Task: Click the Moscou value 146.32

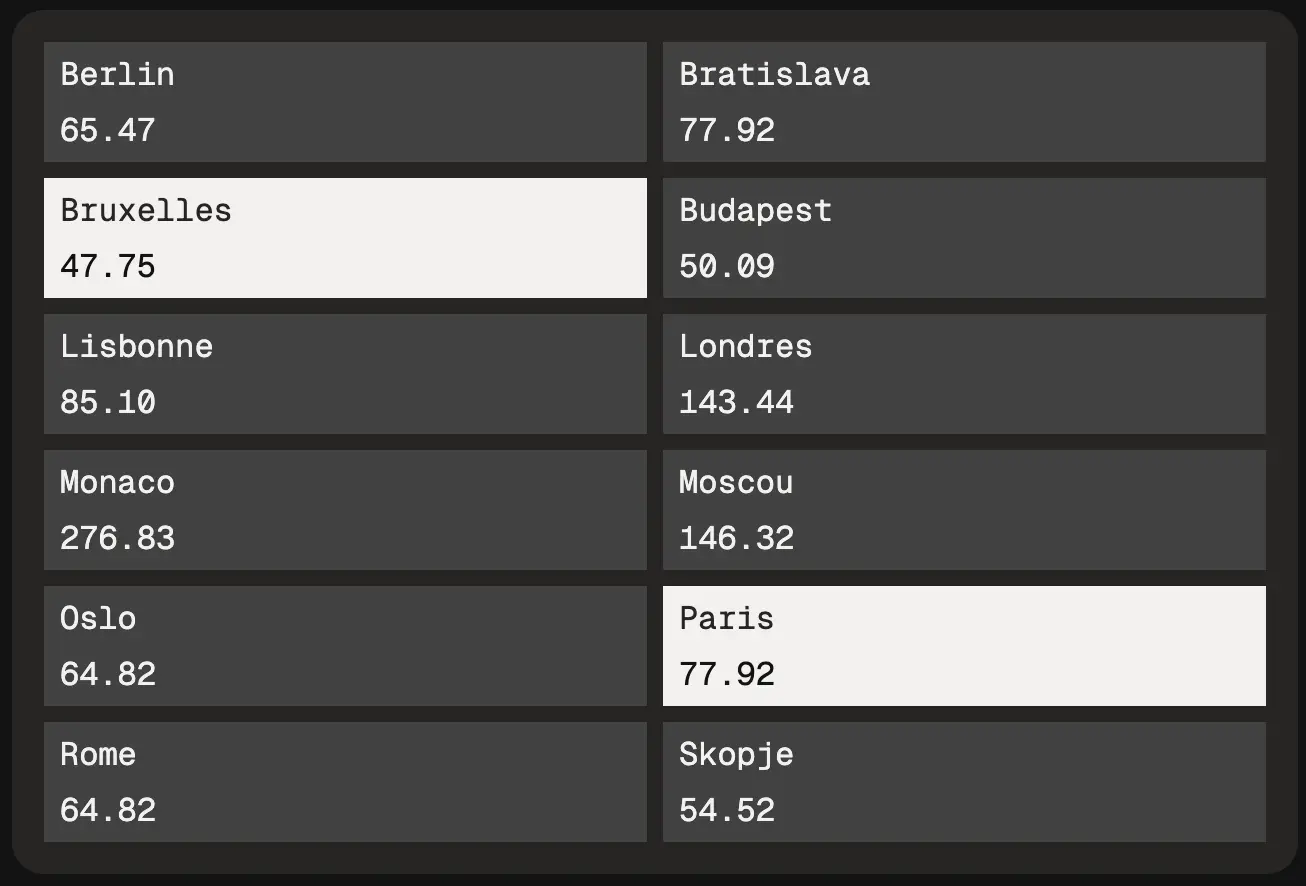Action: [736, 538]
